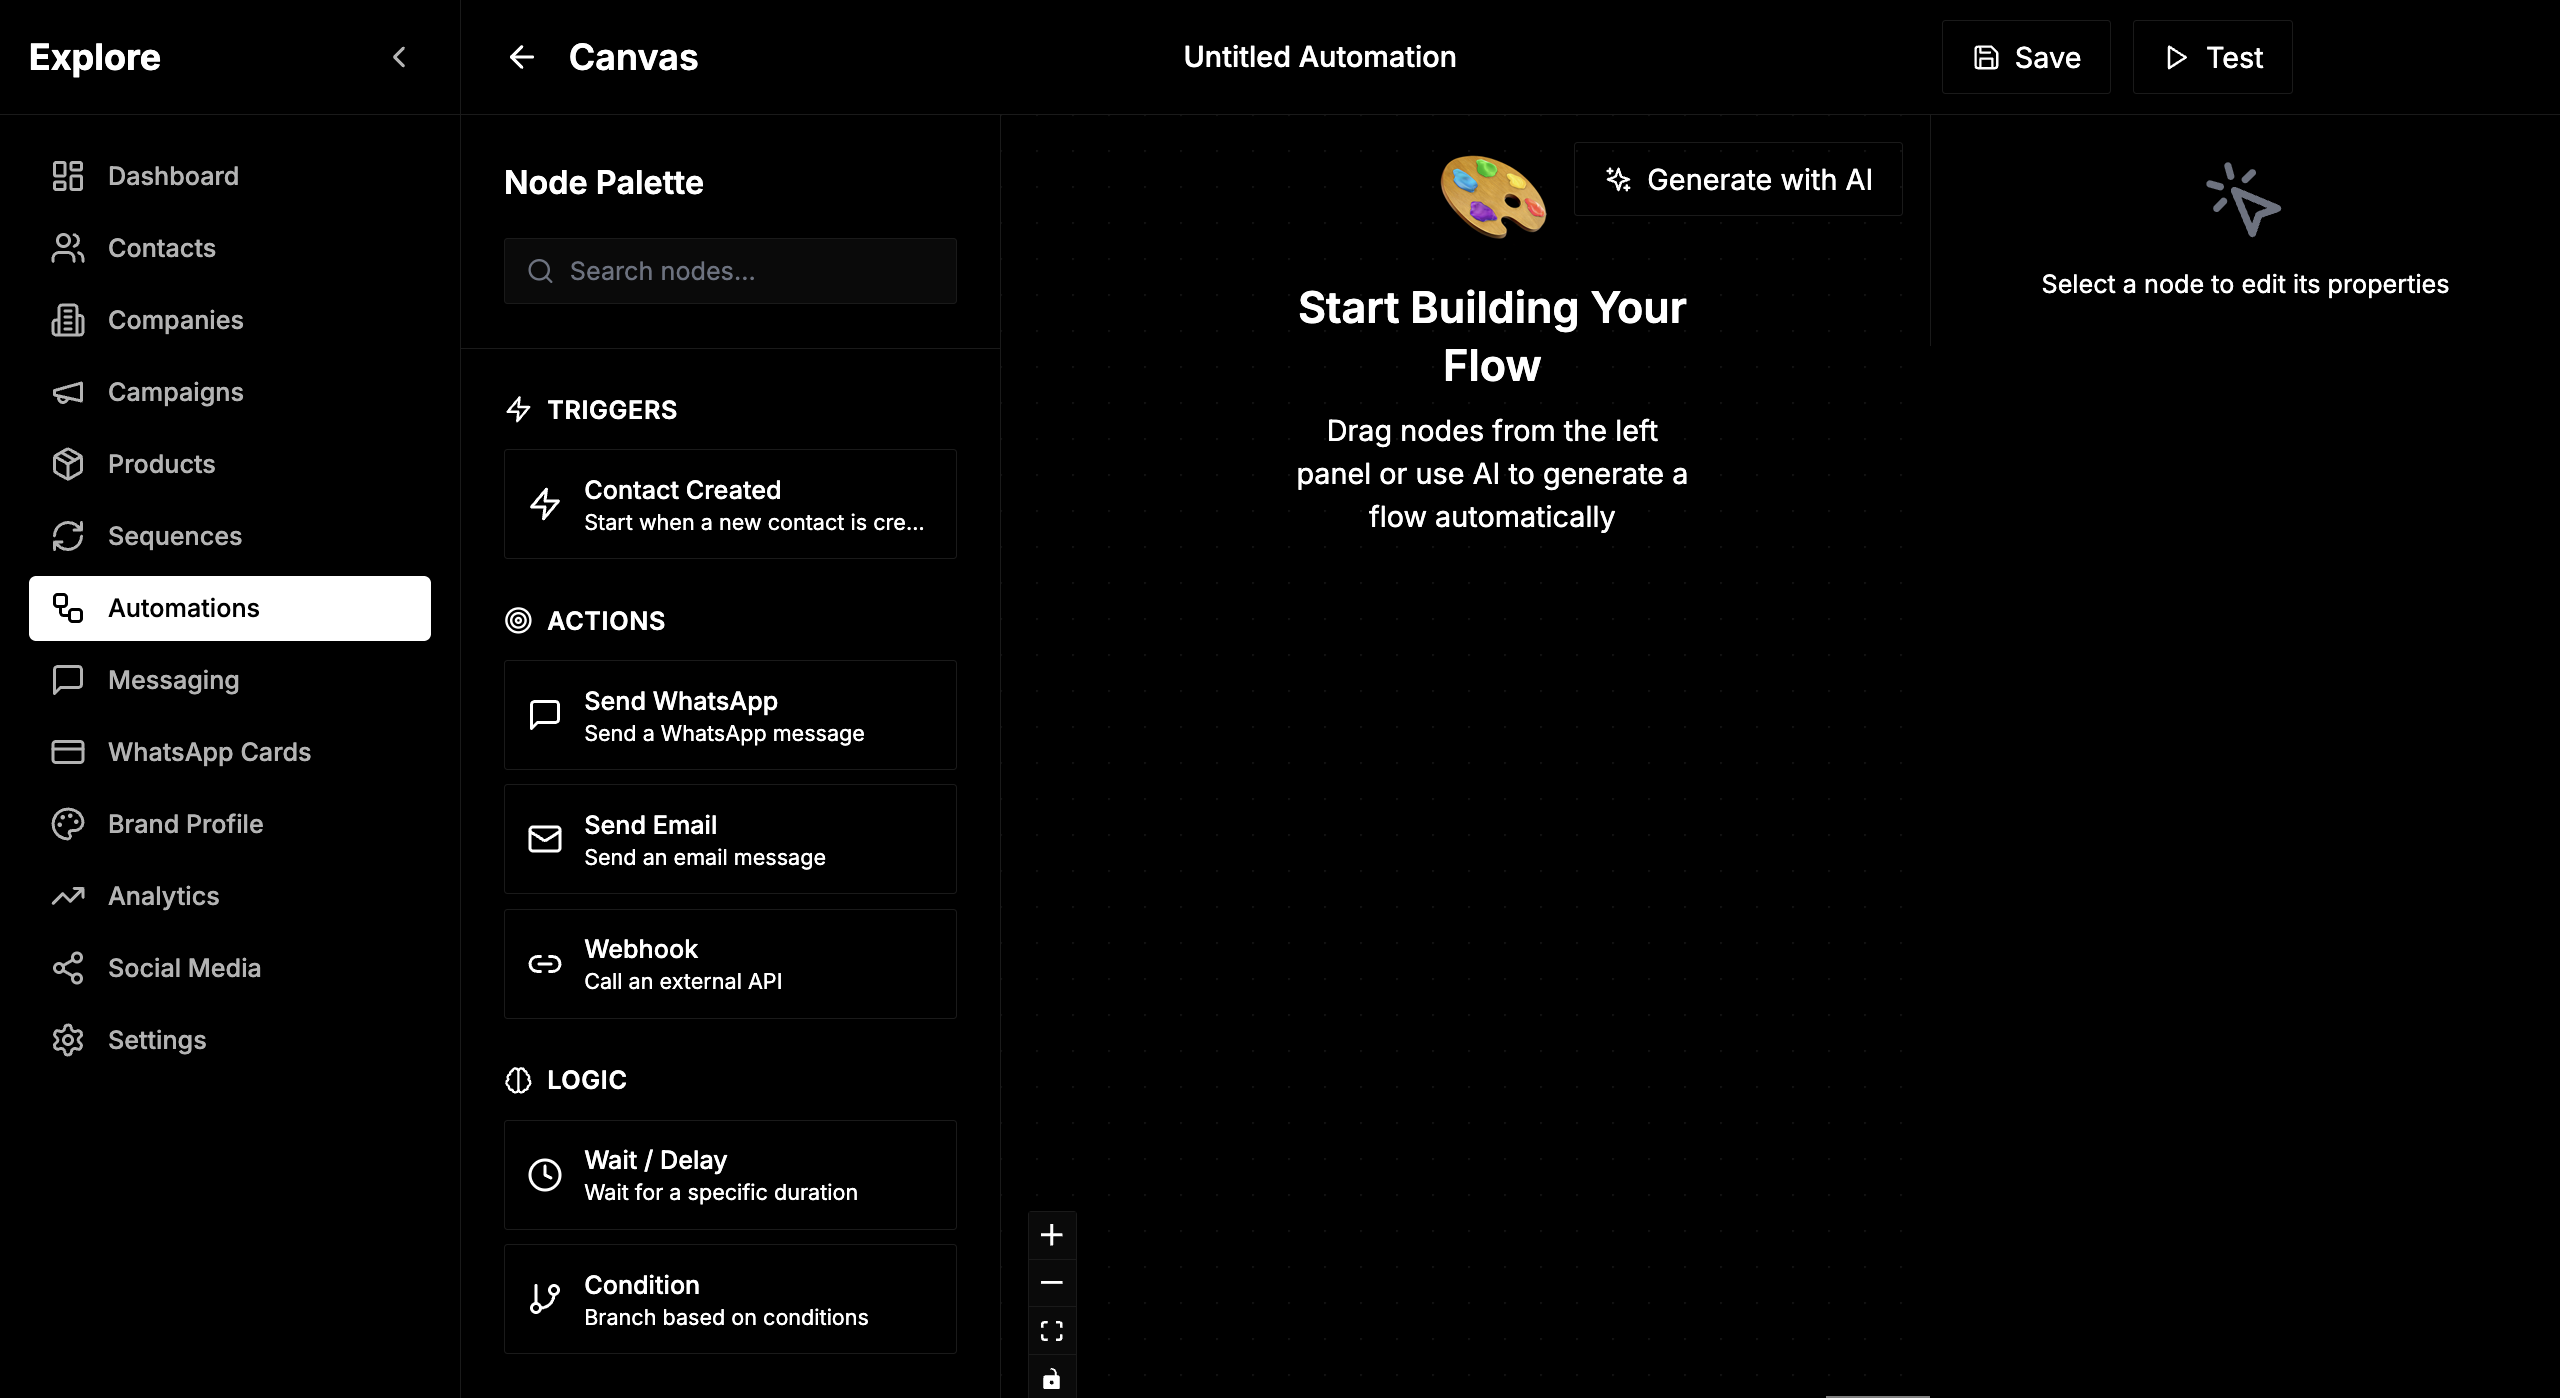
Task: Select the Webhook action node
Action: [730, 964]
